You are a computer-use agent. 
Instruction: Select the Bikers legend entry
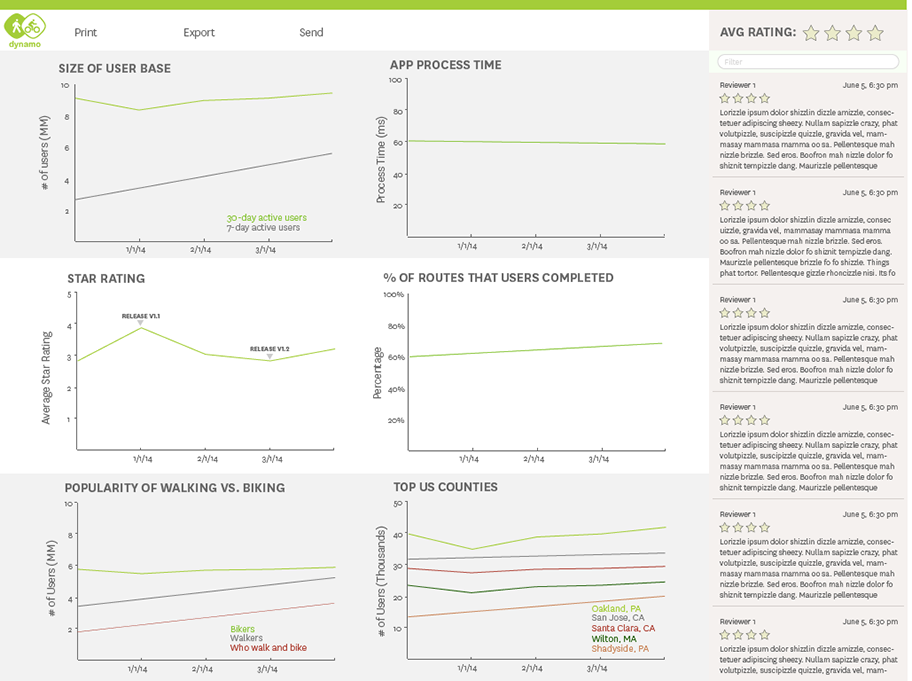pos(243,629)
